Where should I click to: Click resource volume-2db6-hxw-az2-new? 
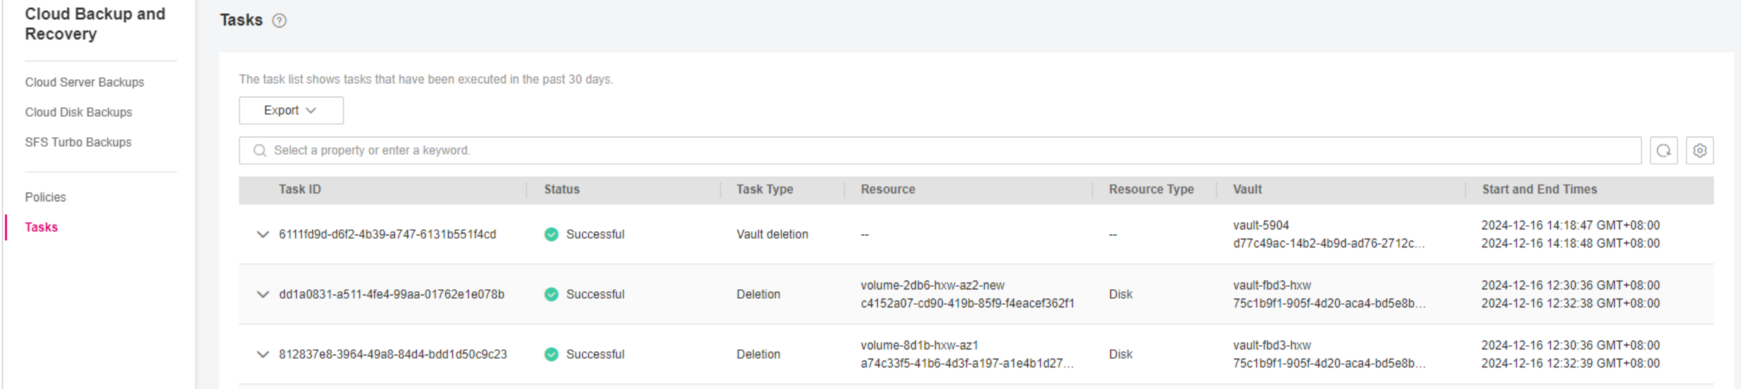pos(932,285)
